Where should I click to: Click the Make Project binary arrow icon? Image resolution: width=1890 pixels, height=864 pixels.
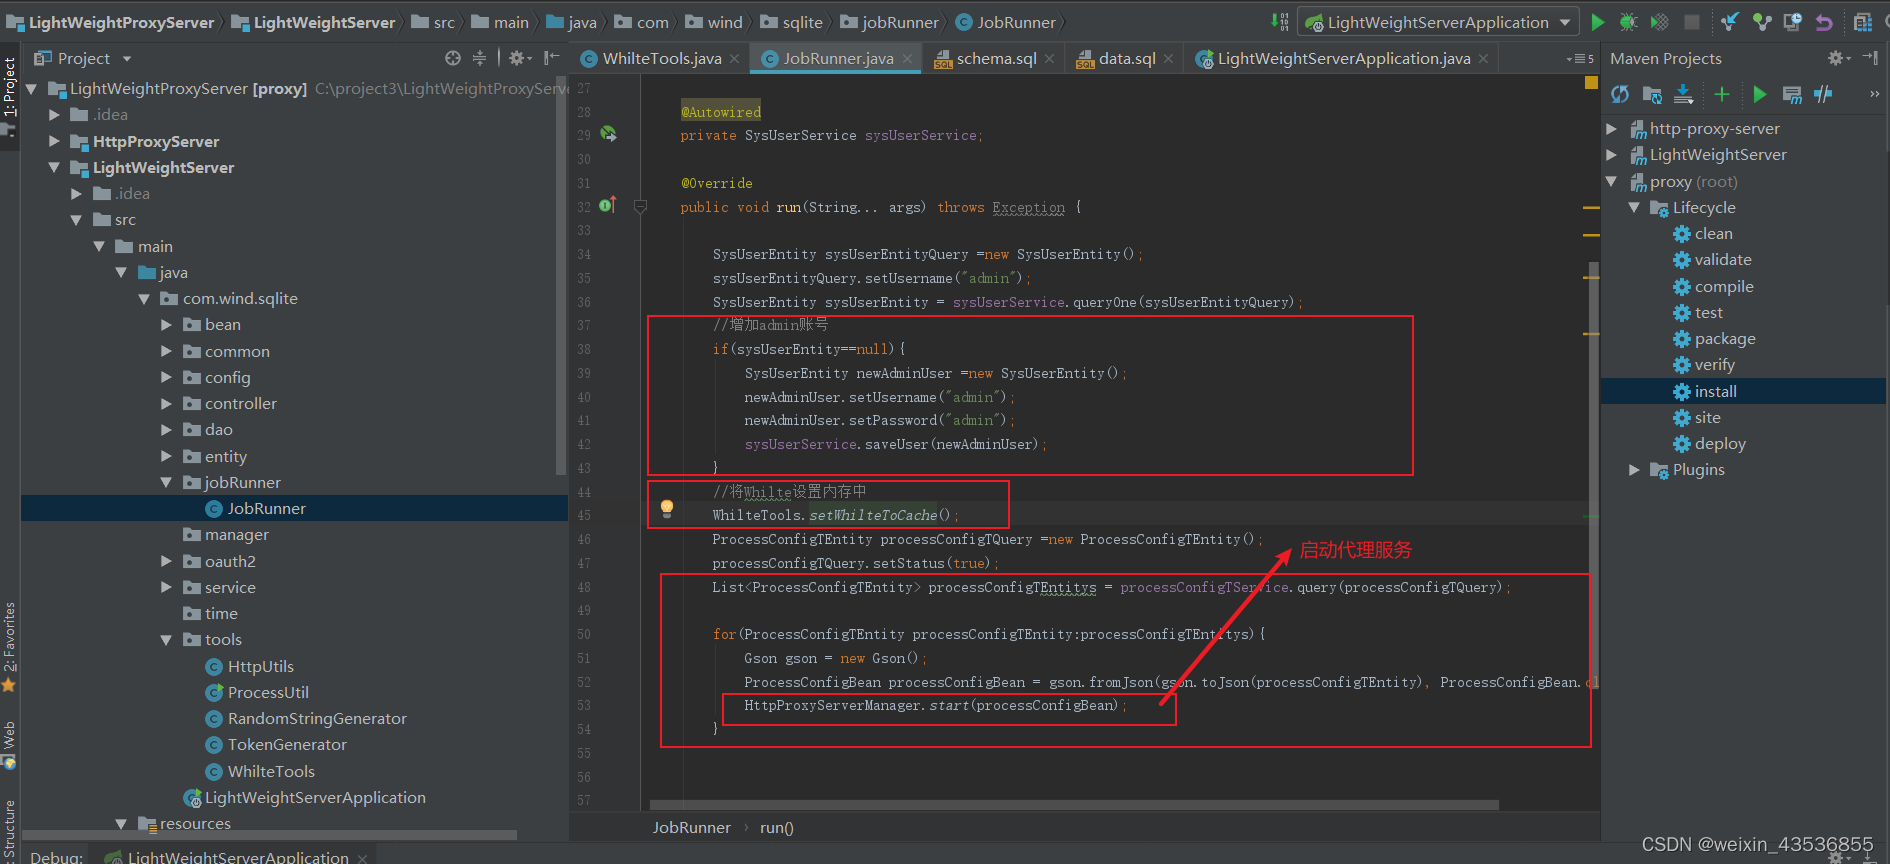(1279, 22)
